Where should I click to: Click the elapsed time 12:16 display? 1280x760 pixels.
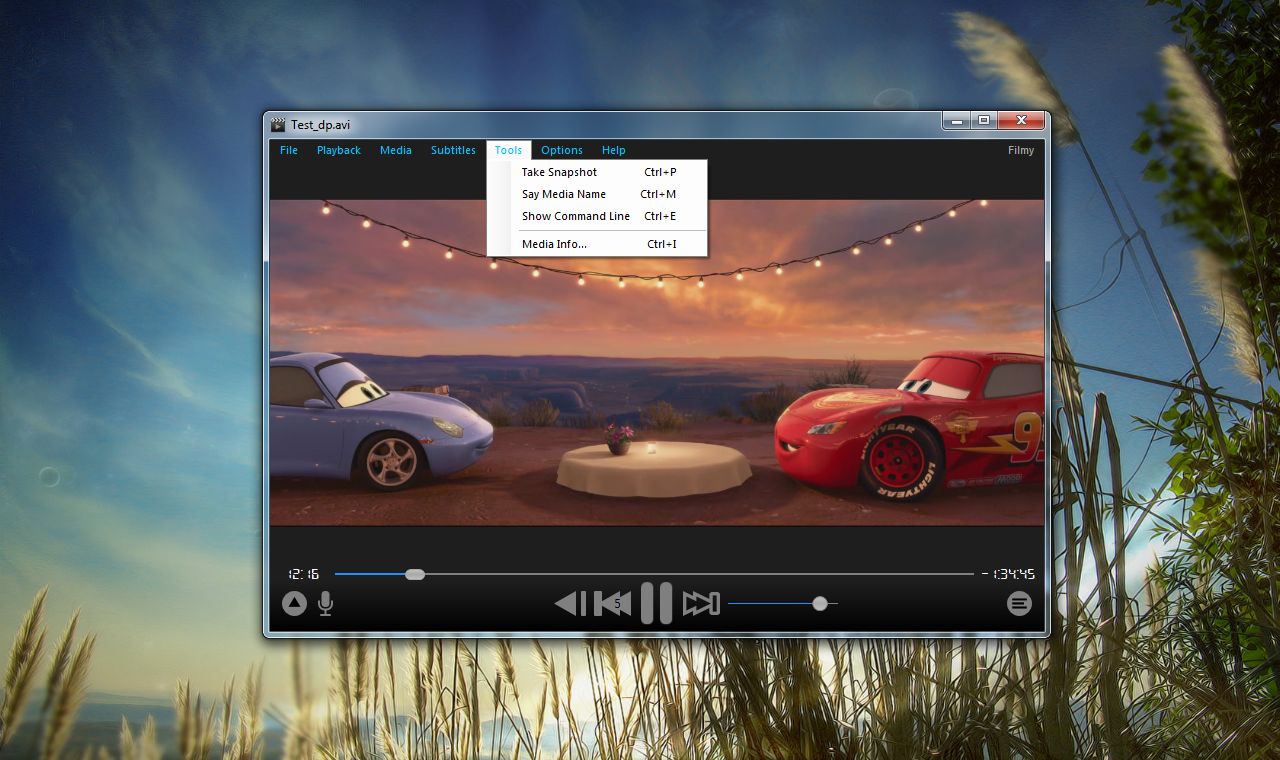click(303, 574)
